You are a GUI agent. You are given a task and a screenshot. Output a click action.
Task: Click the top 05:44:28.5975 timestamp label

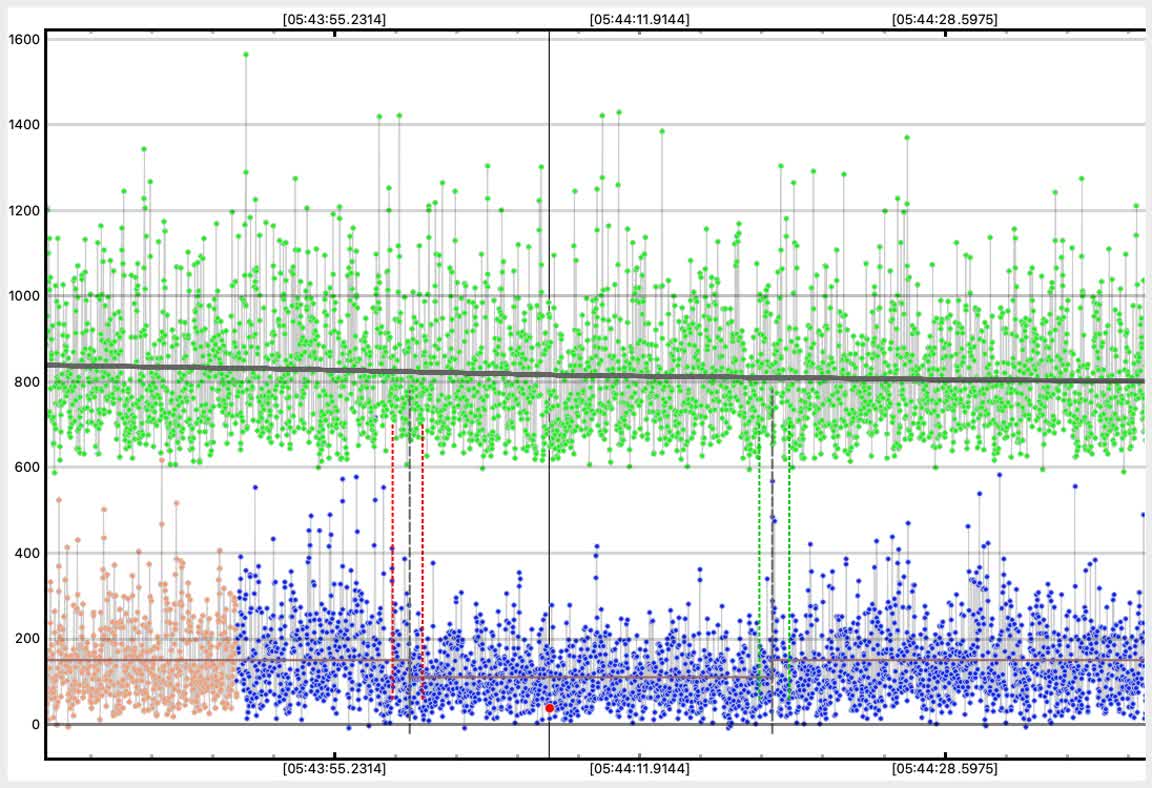[946, 19]
